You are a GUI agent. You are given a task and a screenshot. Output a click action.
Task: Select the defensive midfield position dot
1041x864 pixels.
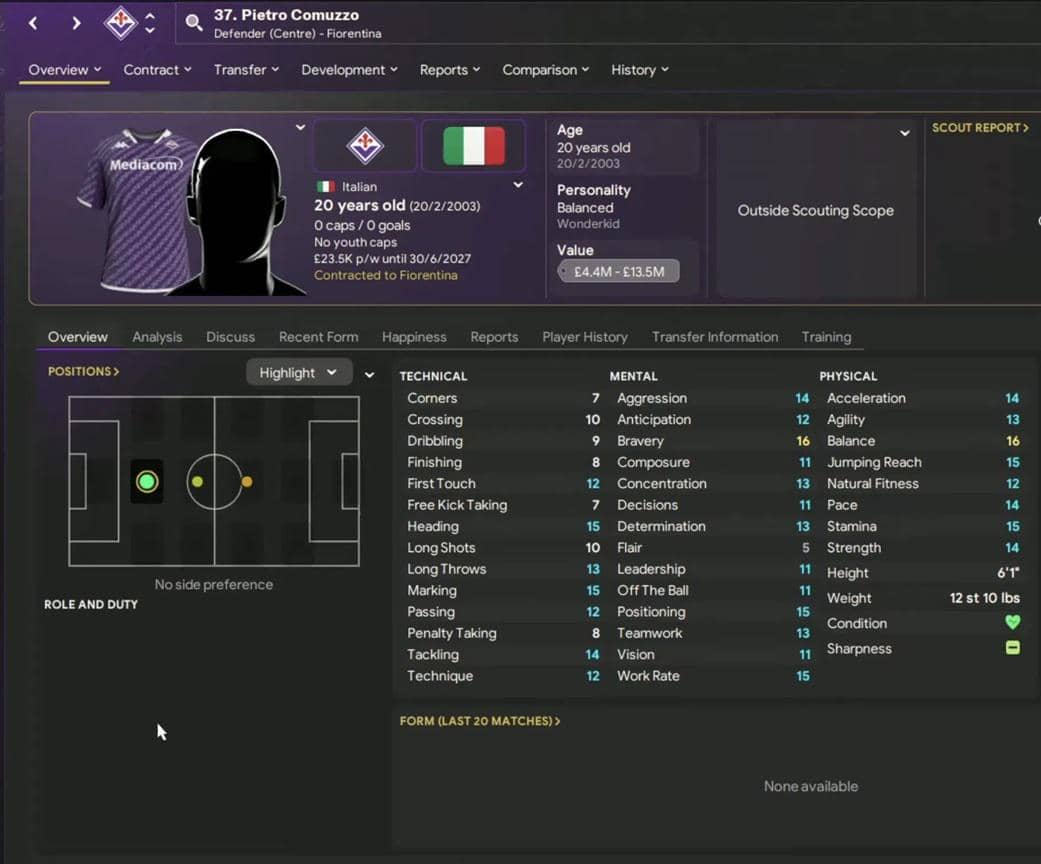pyautogui.click(x=197, y=481)
